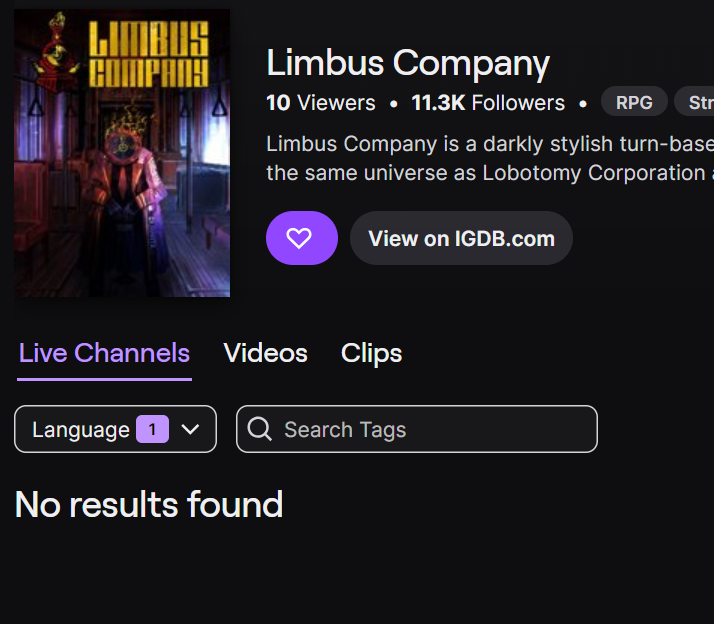Switch to the Live Channels tab
This screenshot has width=714, height=624.
(x=104, y=353)
